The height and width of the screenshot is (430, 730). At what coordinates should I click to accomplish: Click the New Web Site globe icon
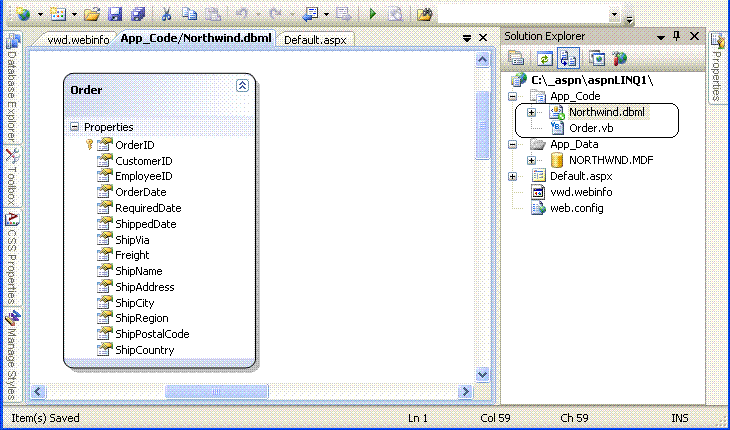23,14
